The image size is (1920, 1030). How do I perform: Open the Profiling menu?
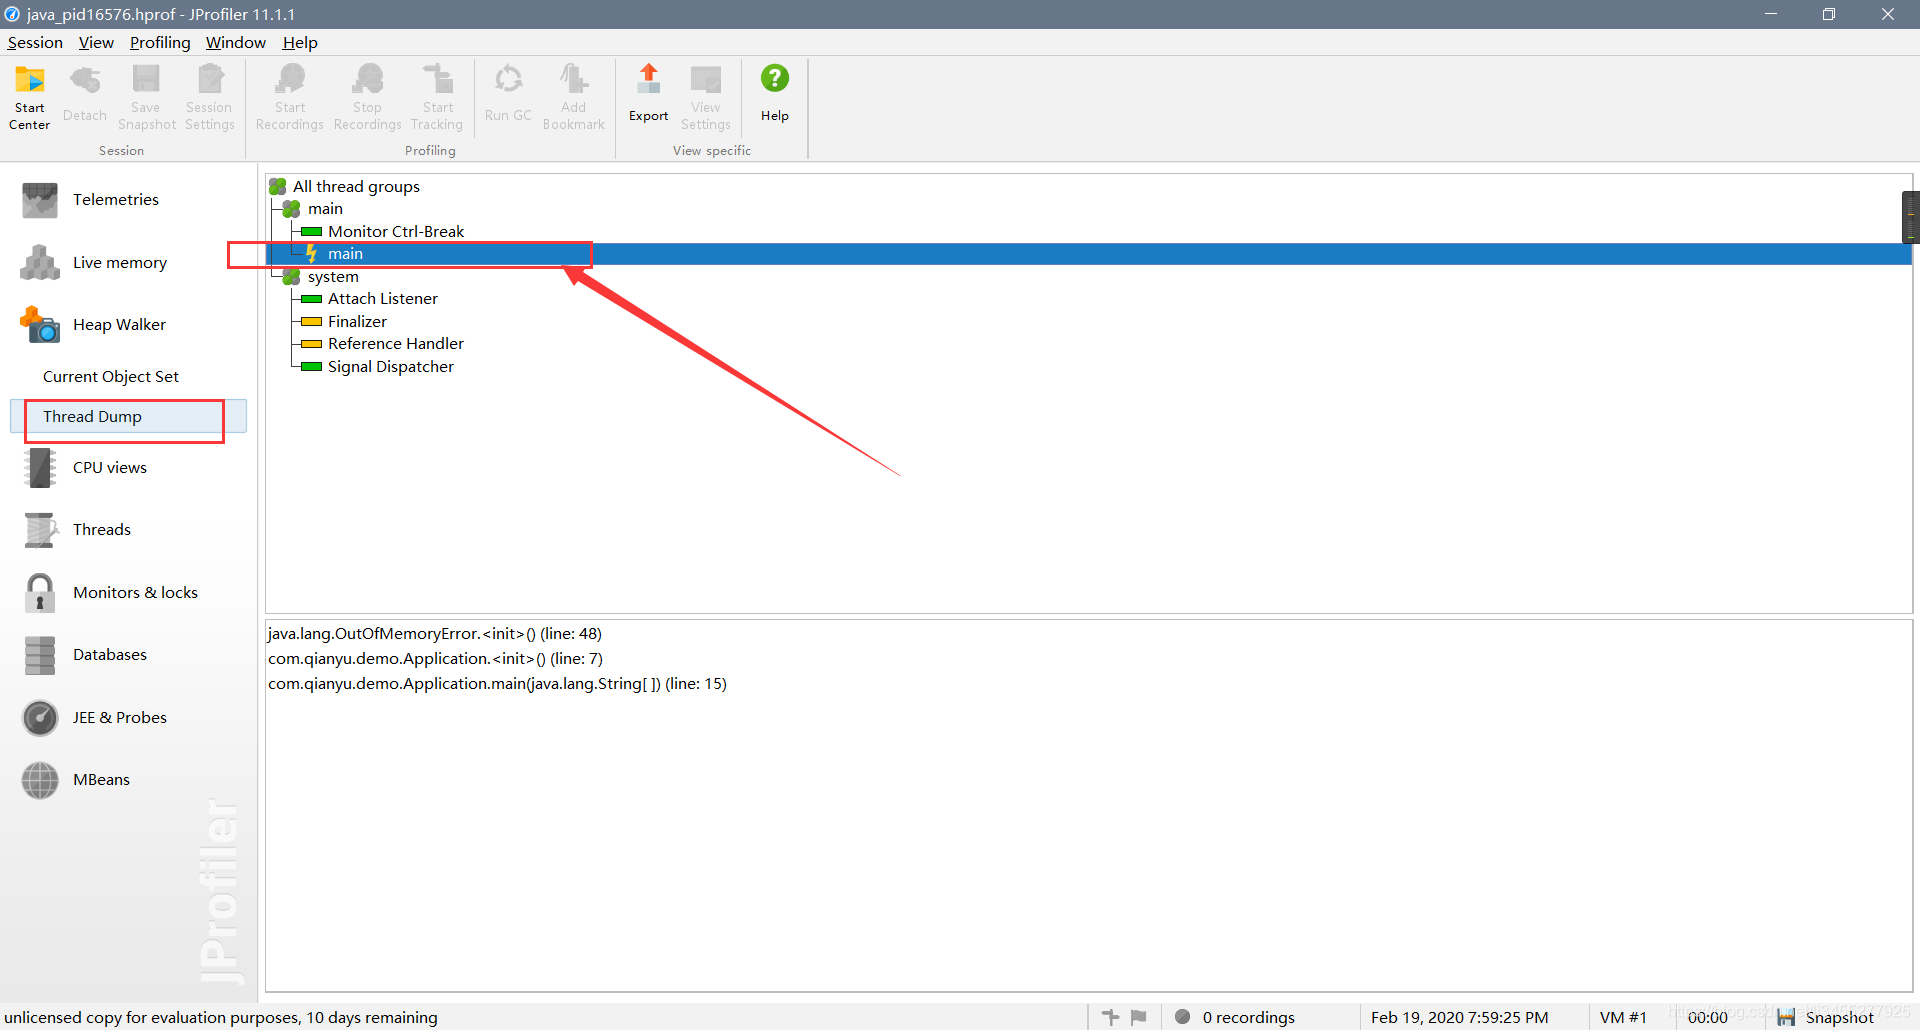pos(160,42)
